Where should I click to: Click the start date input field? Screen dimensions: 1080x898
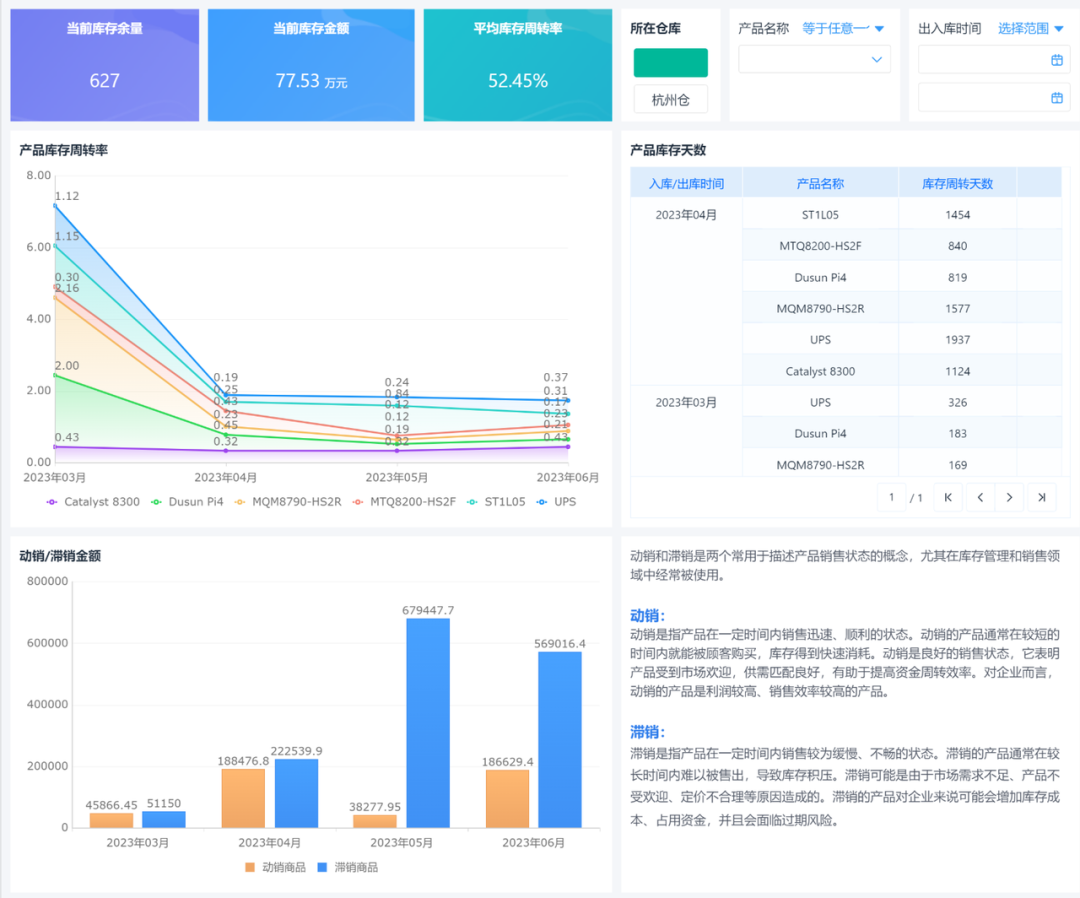coord(994,61)
